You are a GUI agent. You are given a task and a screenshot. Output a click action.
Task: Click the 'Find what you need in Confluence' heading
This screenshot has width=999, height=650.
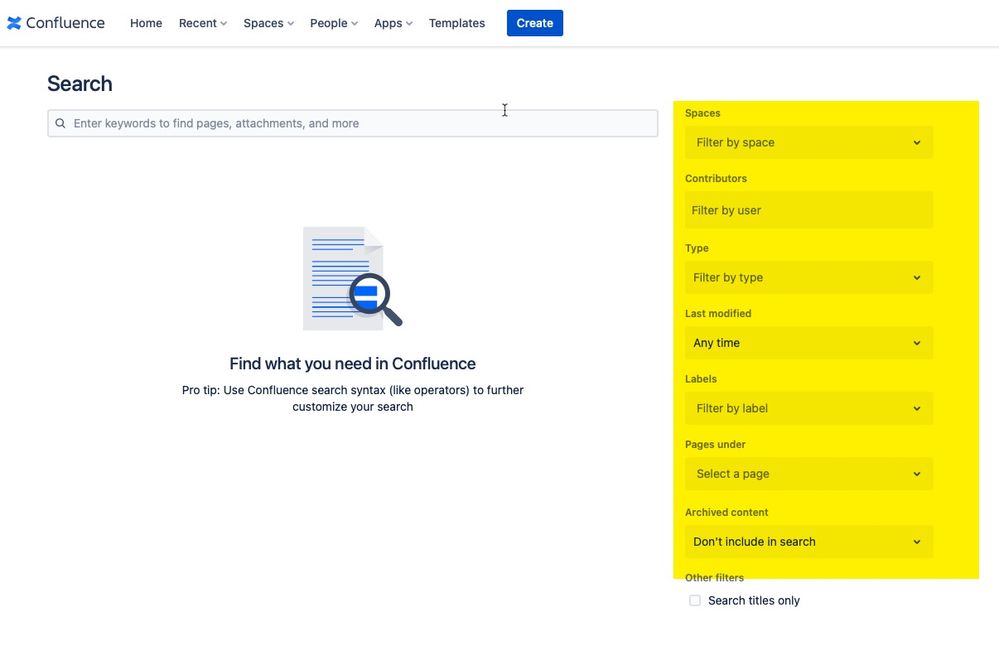point(352,363)
